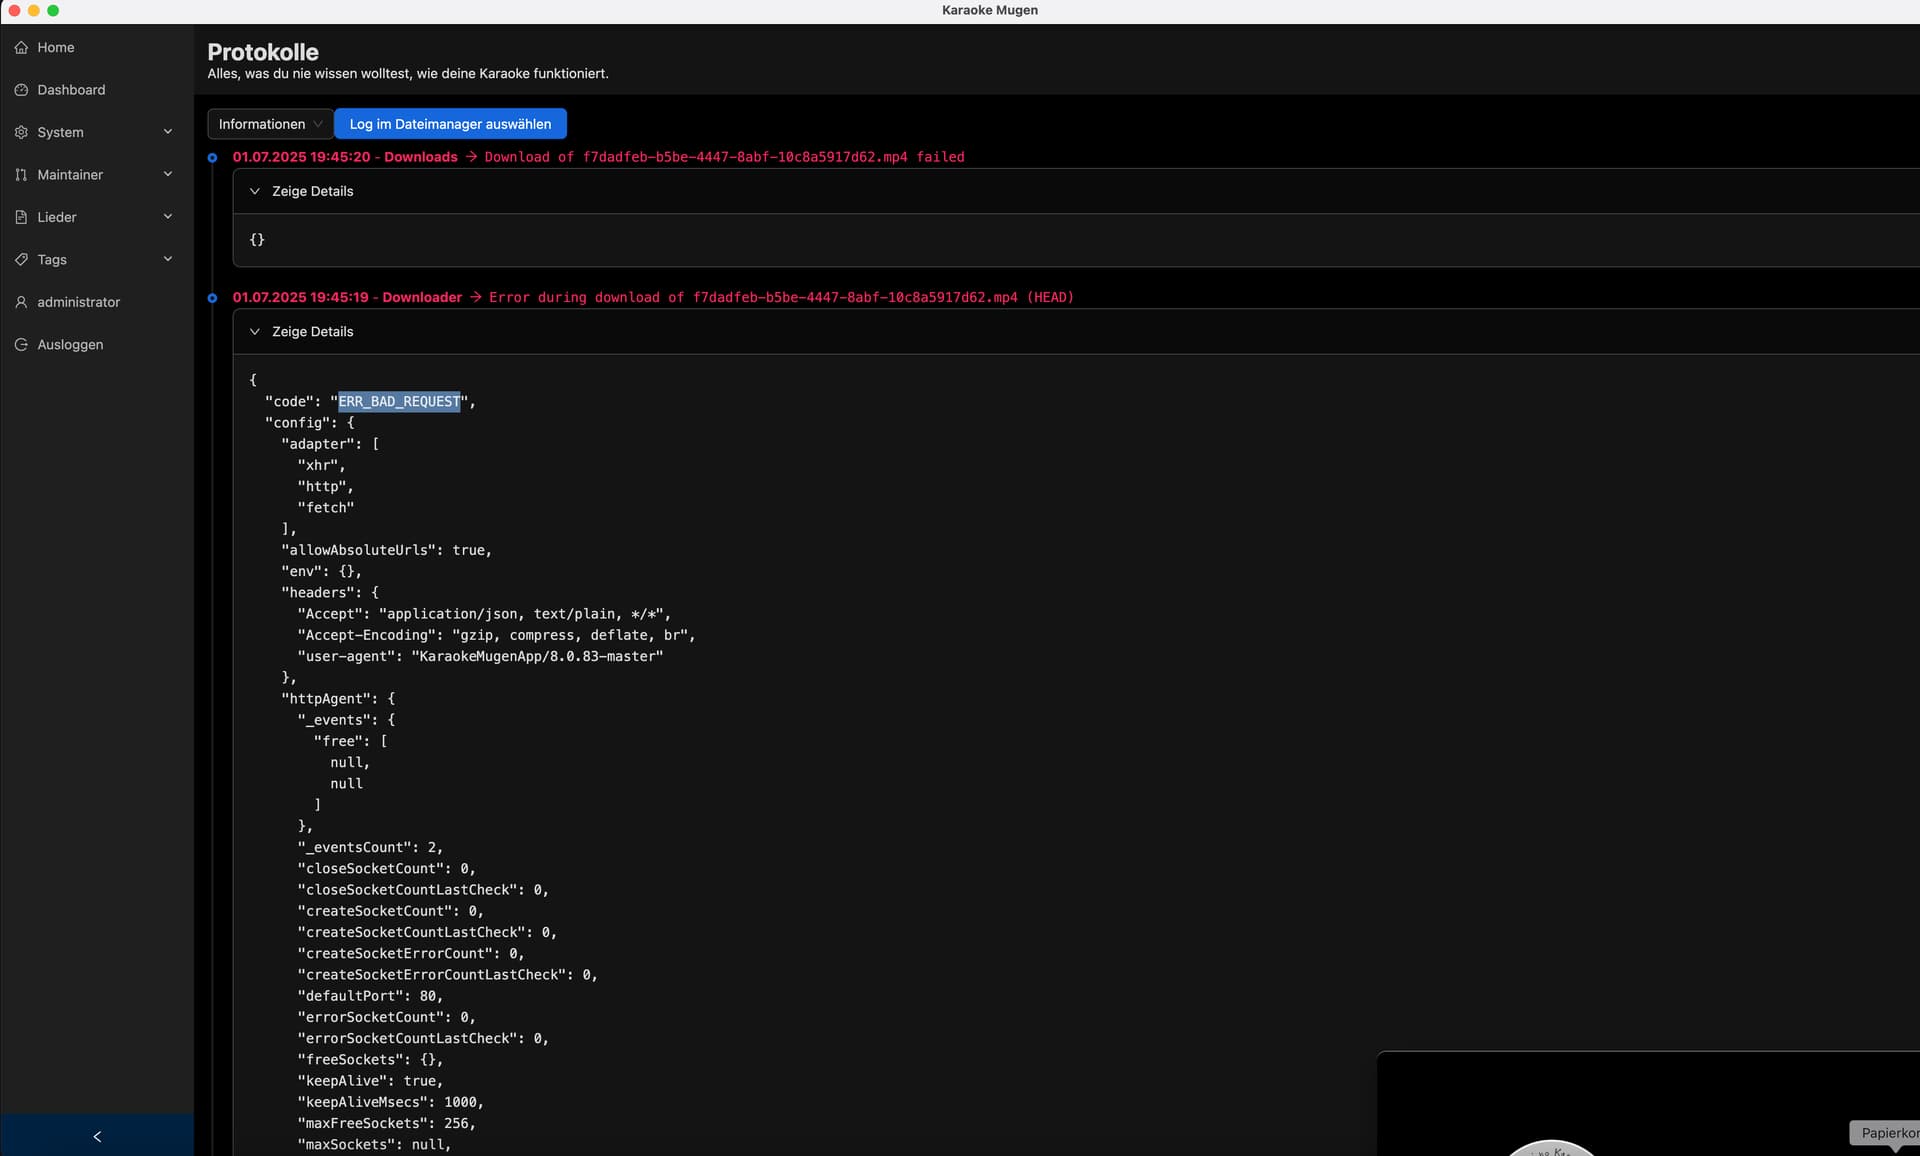This screenshot has width=1920, height=1156.
Task: Click Log im Dateimanager auswählen button
Action: (x=450, y=124)
